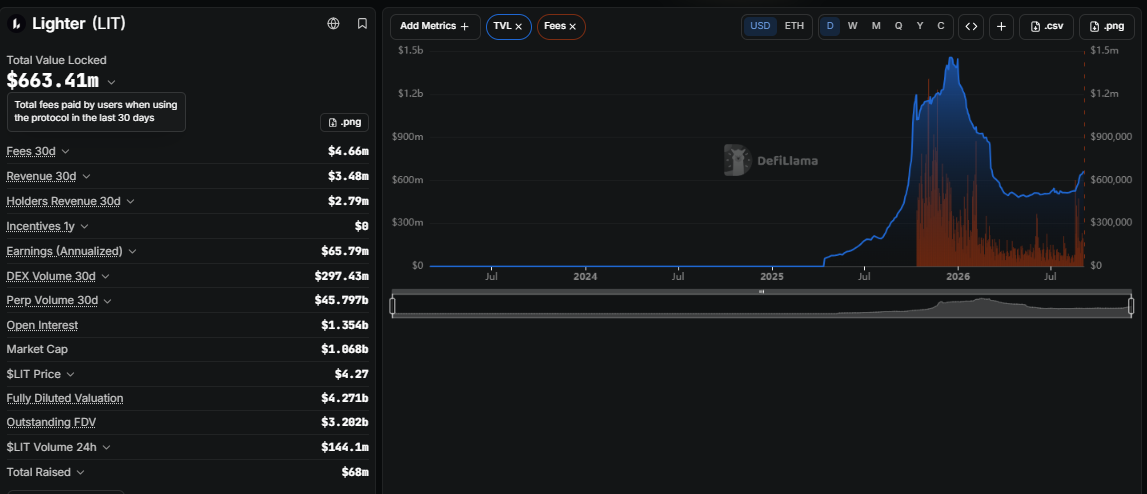Viewport: 1147px width, 494px height.
Task: Expand the Perp Volume 30d row
Action: [107, 301]
